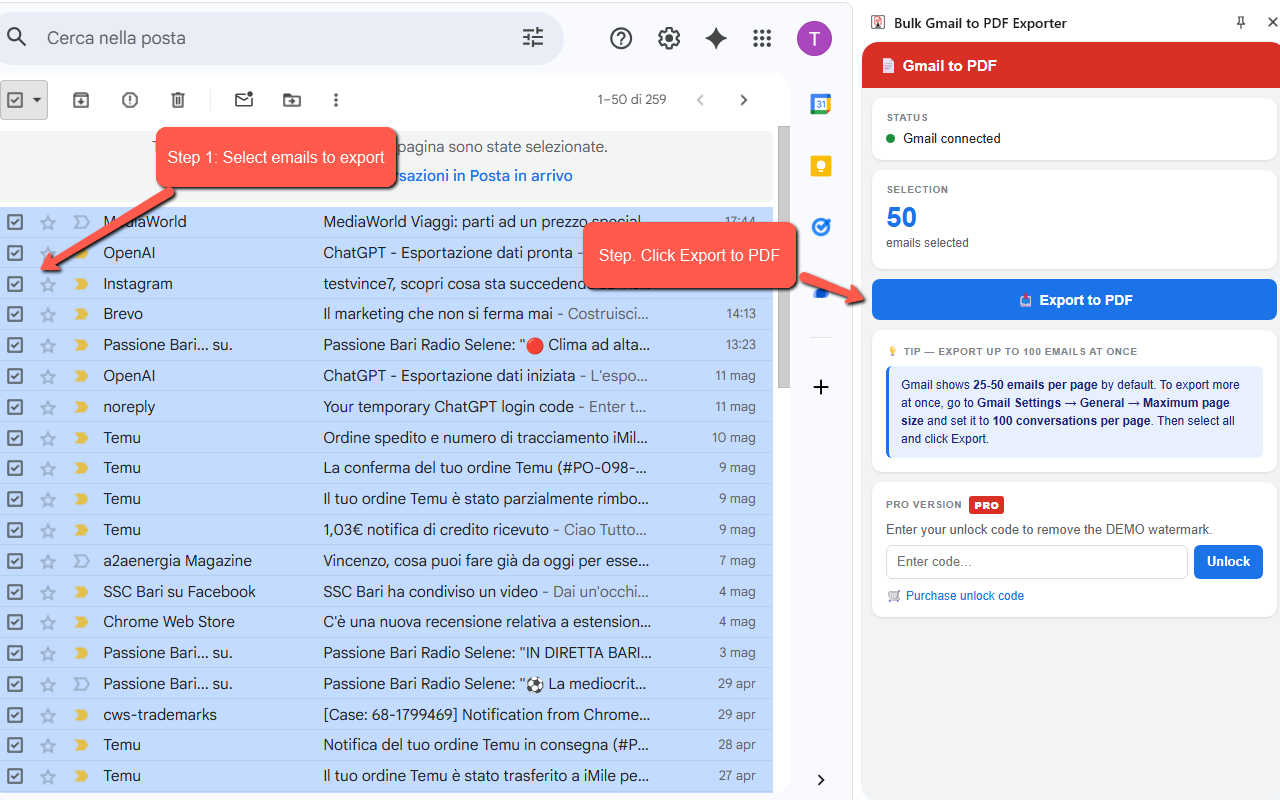Click the search magnifier icon
Image resolution: width=1280 pixels, height=800 pixels.
(17, 38)
